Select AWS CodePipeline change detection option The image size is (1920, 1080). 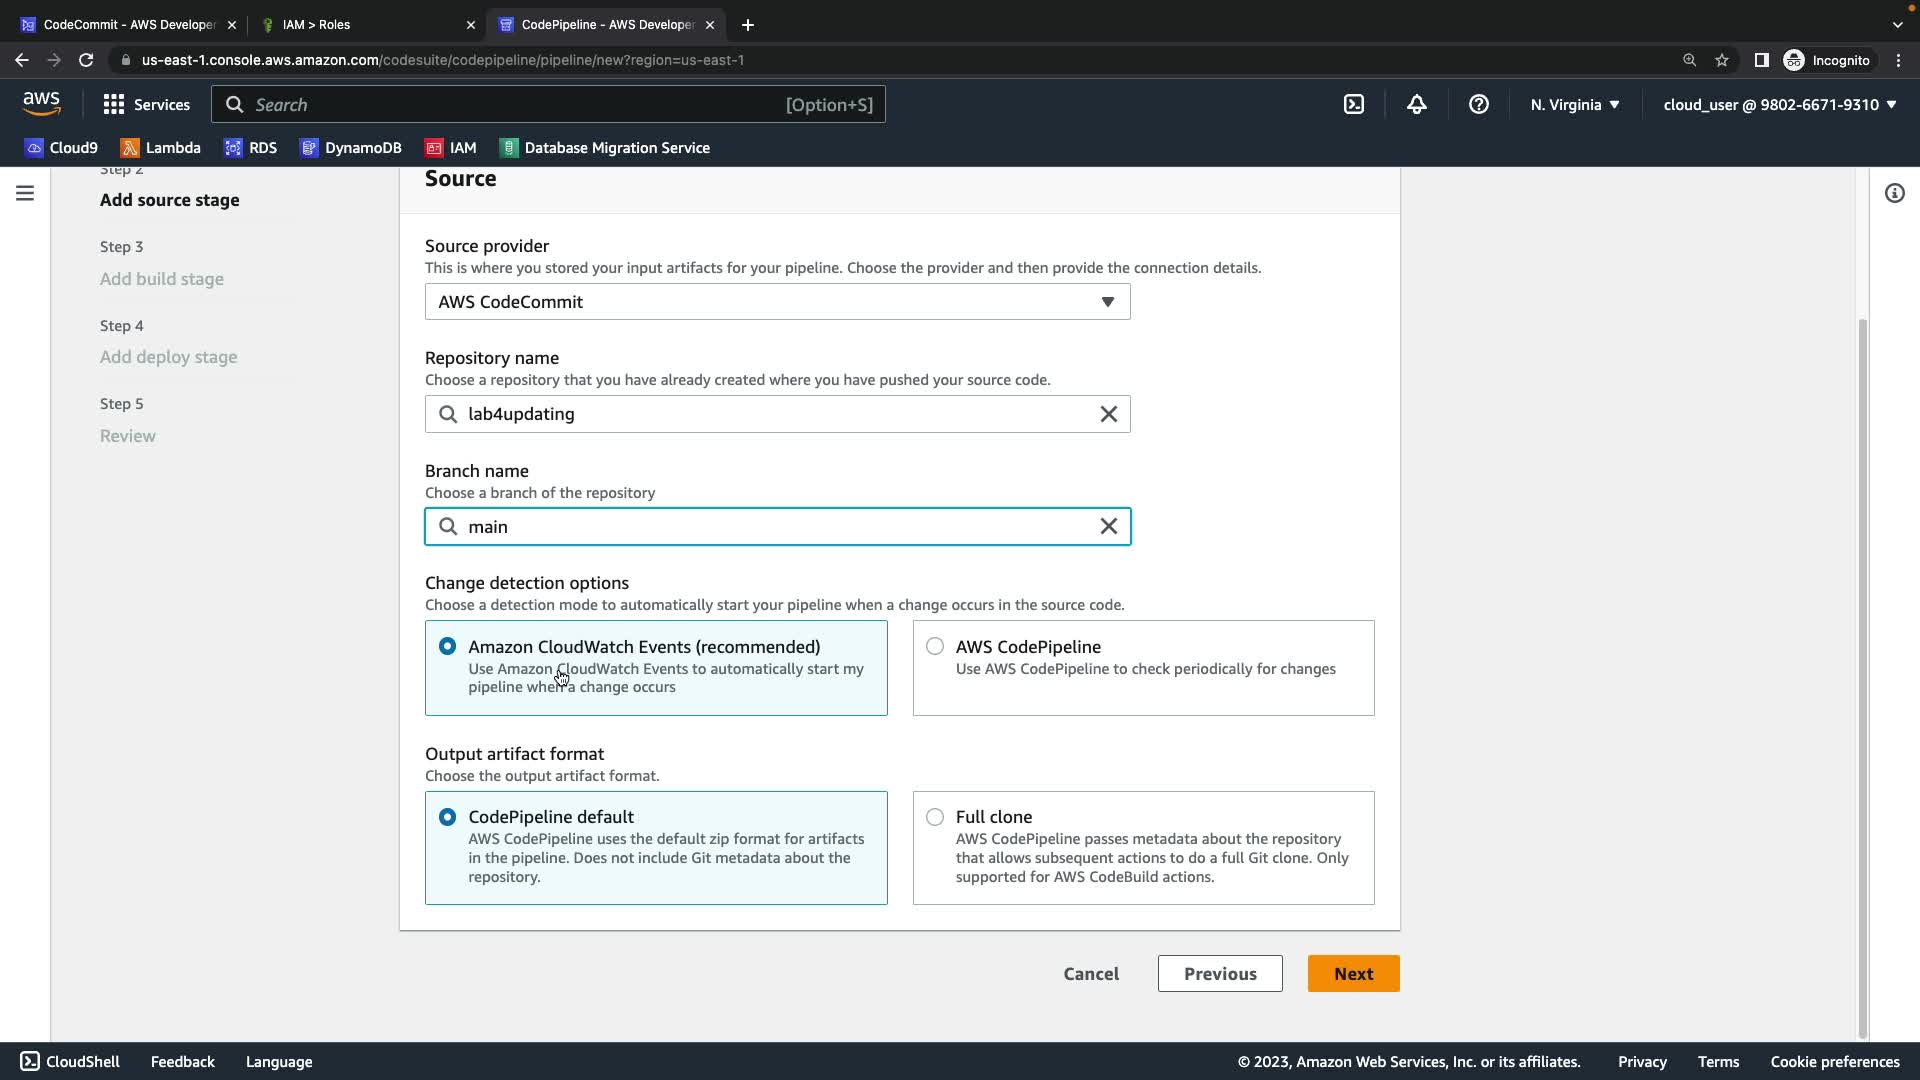click(935, 647)
